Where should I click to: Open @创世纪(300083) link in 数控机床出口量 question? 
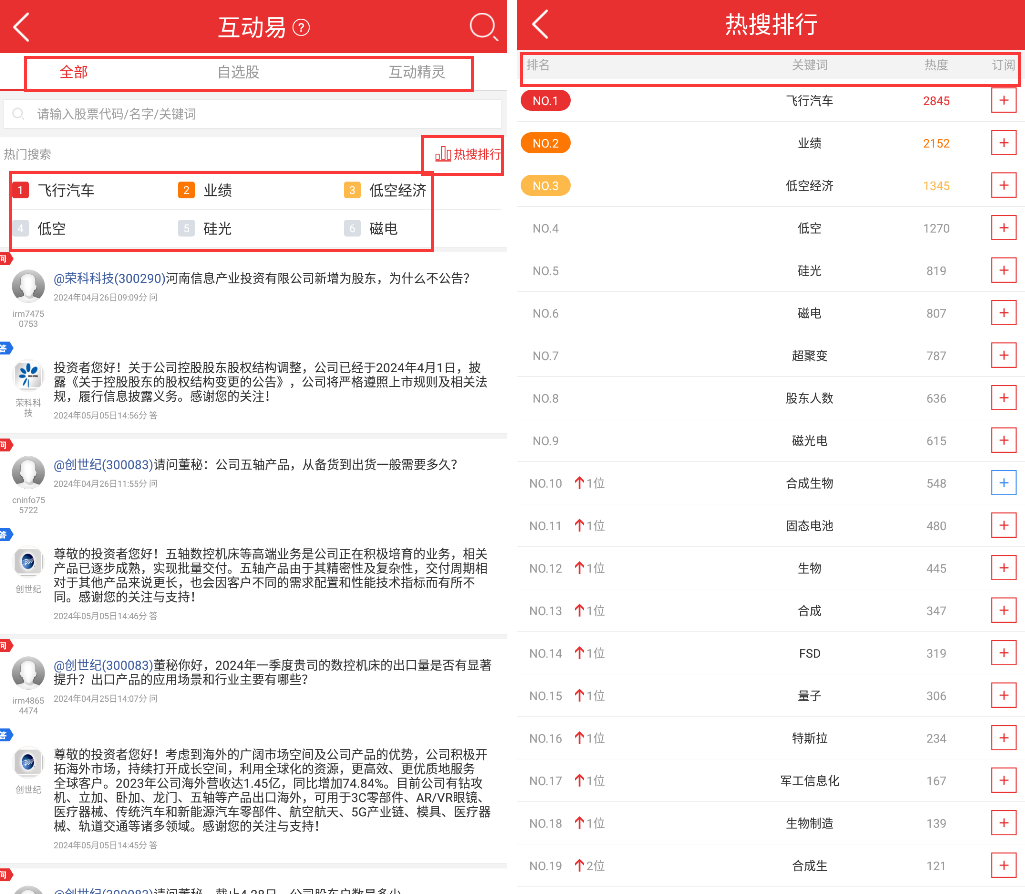(103, 665)
